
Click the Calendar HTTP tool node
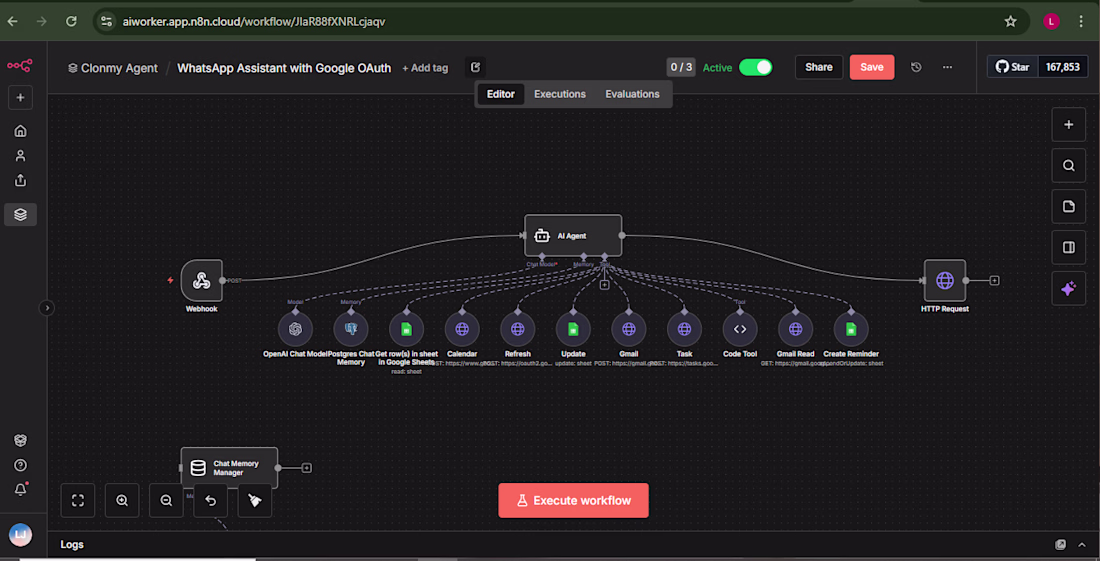click(x=462, y=329)
